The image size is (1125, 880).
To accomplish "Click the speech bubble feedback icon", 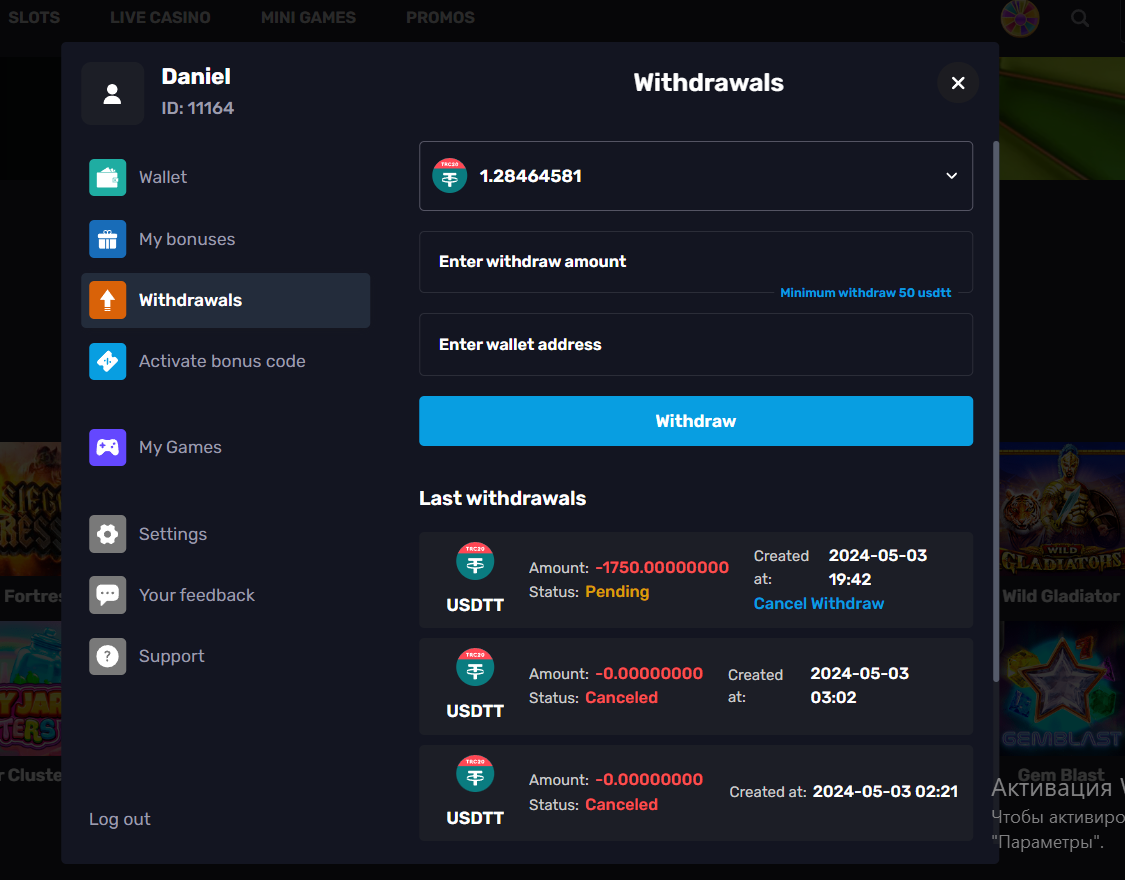I will [107, 595].
